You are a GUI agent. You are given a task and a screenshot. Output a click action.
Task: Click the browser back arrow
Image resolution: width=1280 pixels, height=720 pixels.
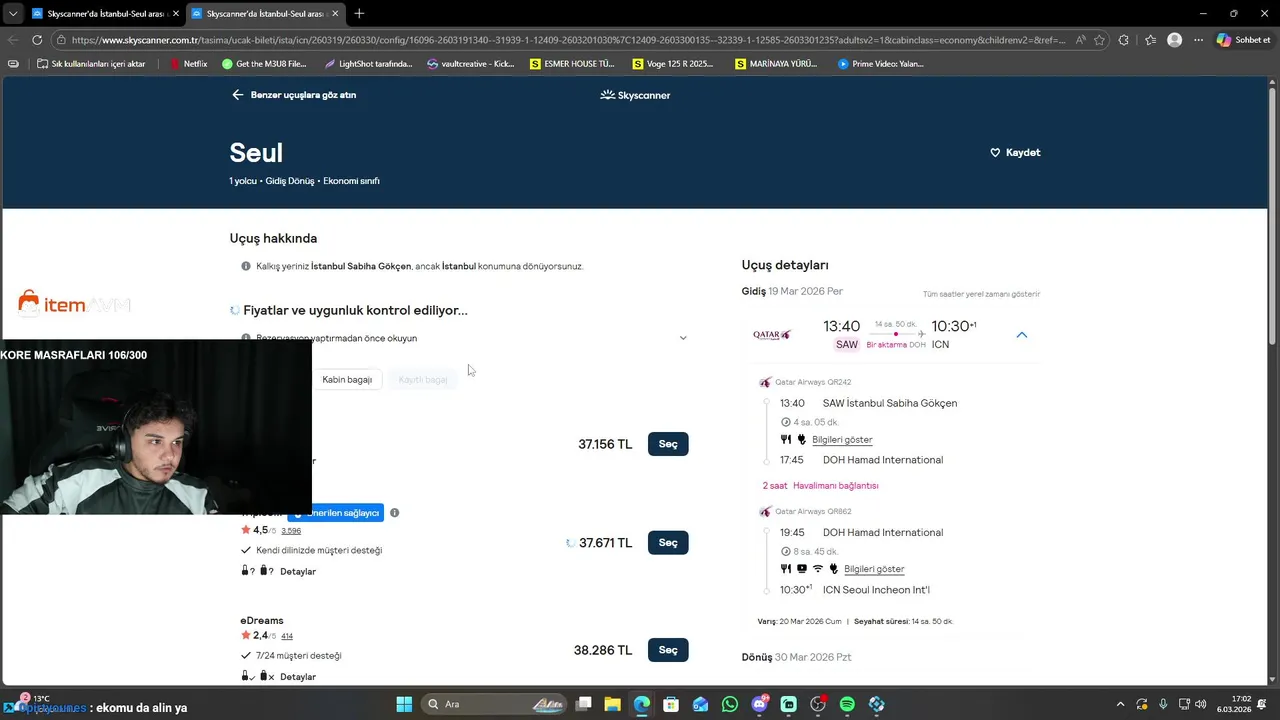tap(13, 40)
